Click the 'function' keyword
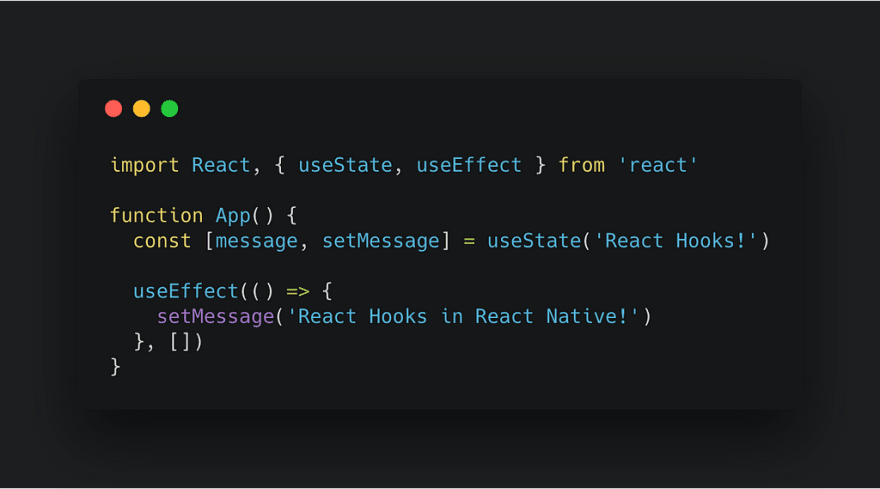Viewport: 880px width, 489px height. pos(156,216)
